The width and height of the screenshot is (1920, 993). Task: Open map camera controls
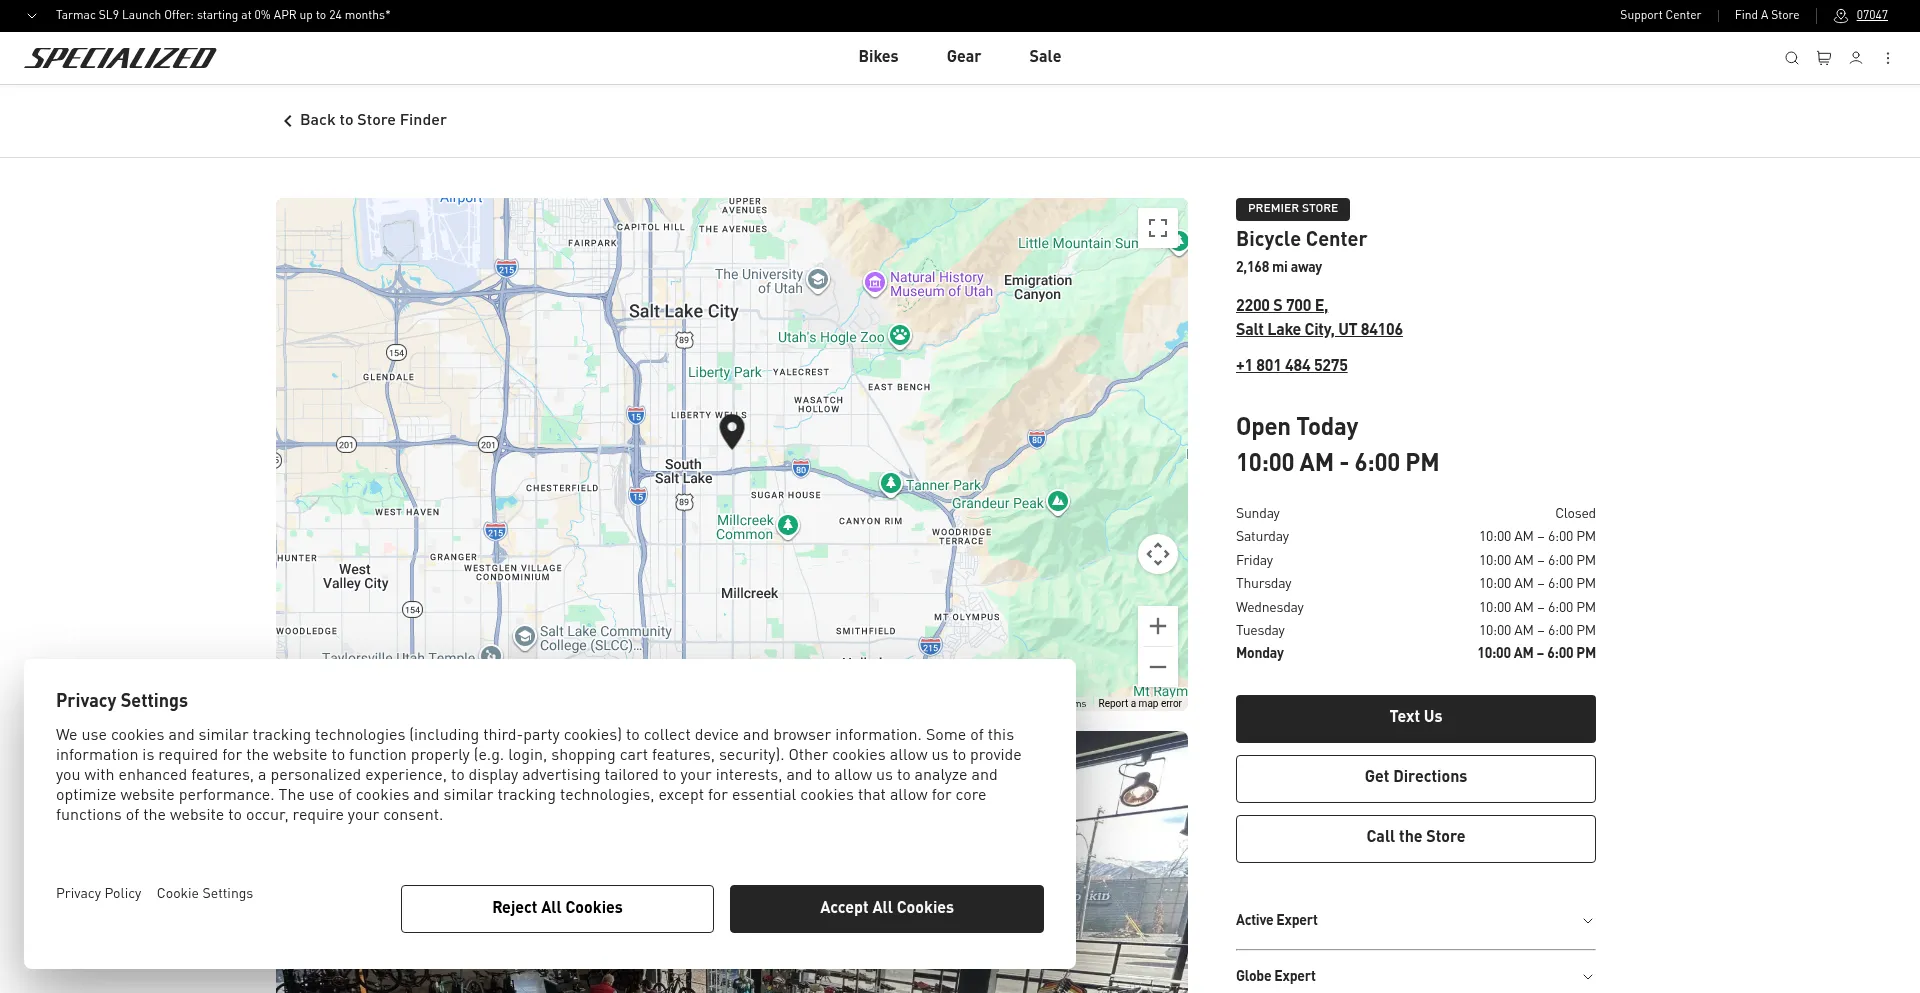coord(1158,554)
